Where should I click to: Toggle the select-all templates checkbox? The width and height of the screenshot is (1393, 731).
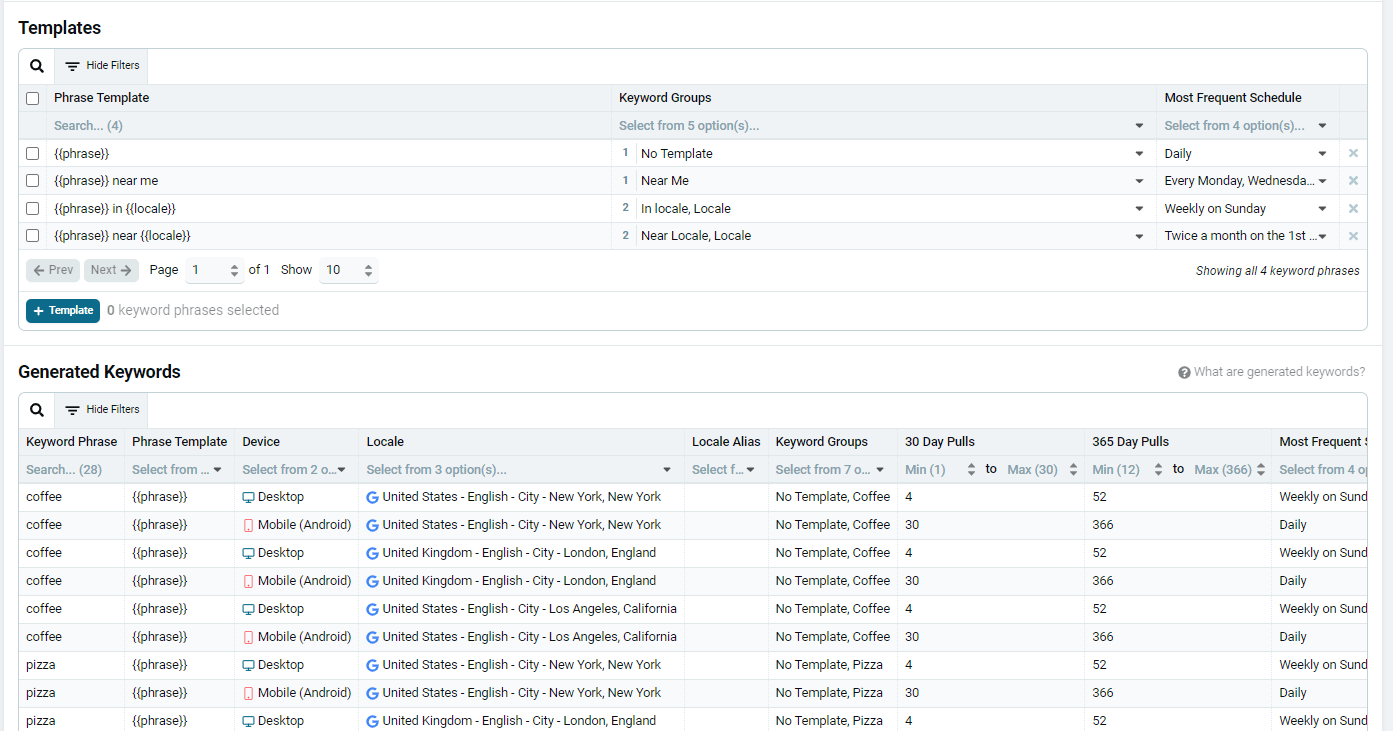[33, 98]
